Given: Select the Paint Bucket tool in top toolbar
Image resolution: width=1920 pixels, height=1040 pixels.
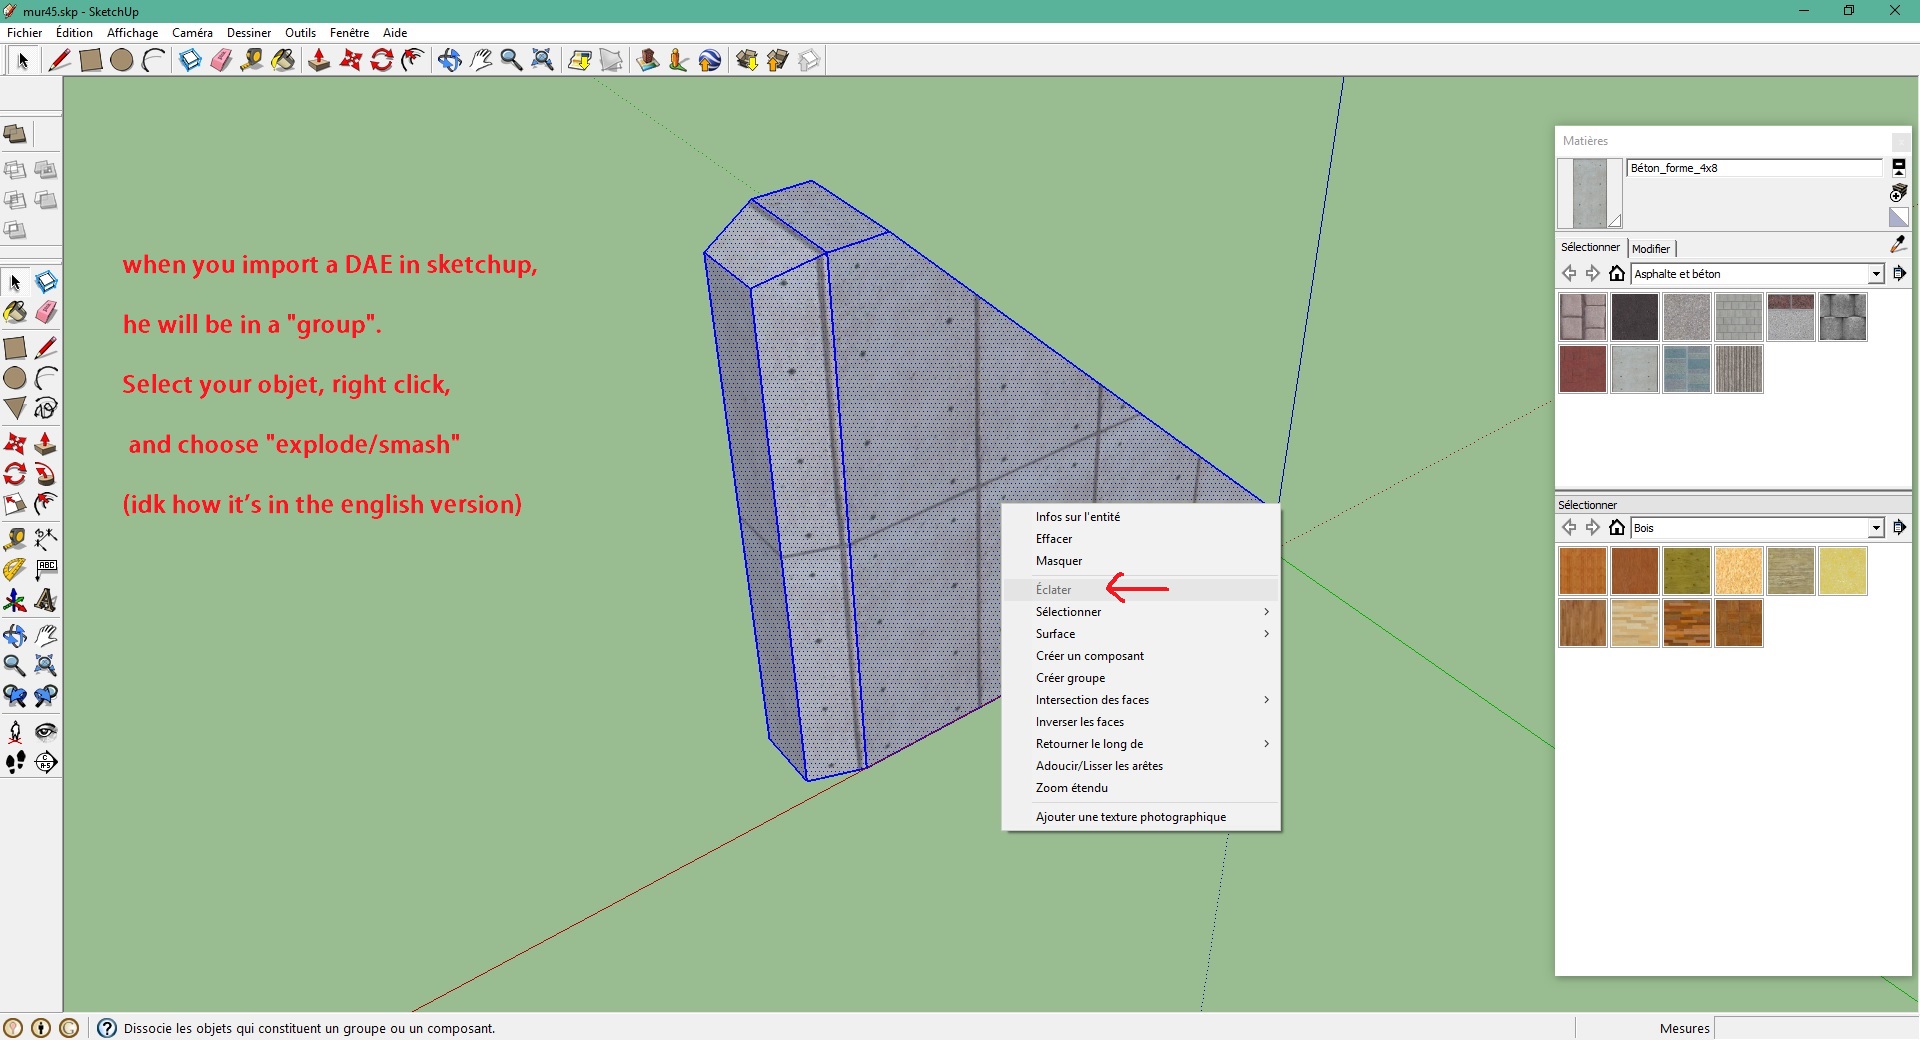Looking at the screenshot, I should coord(283,61).
